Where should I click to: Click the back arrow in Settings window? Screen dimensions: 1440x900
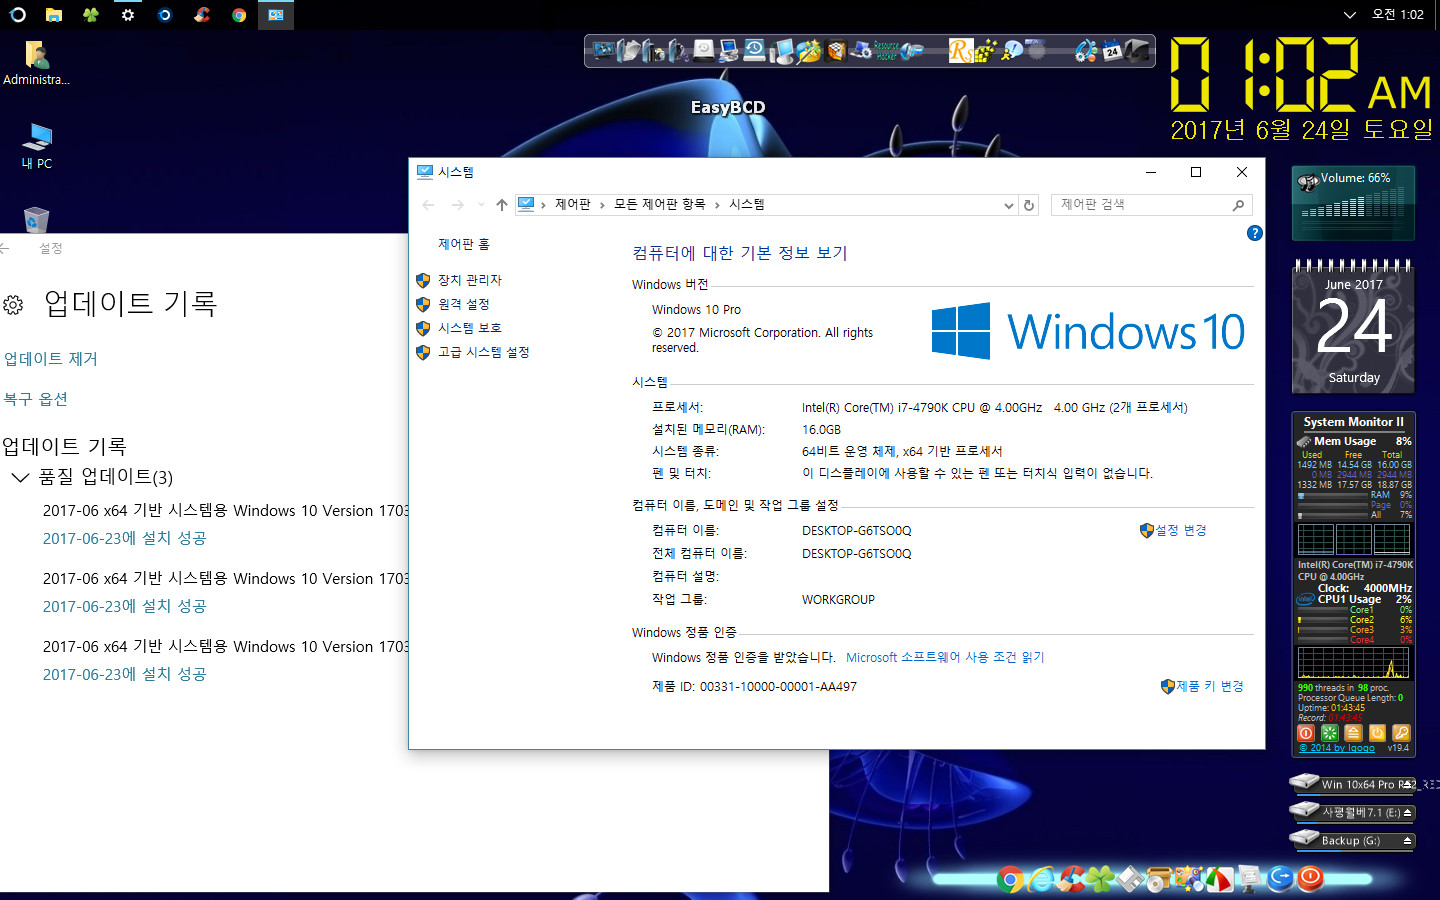pos(5,248)
